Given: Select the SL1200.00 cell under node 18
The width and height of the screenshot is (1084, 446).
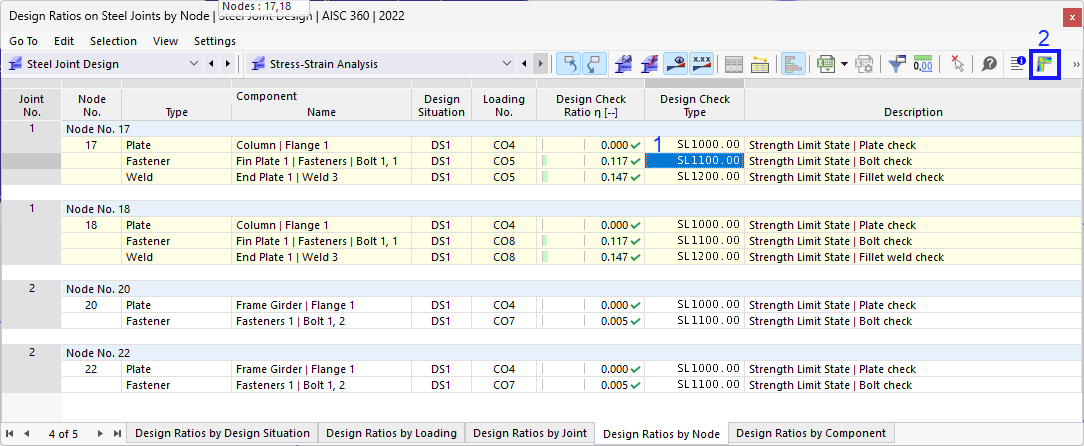Looking at the screenshot, I should pos(694,257).
